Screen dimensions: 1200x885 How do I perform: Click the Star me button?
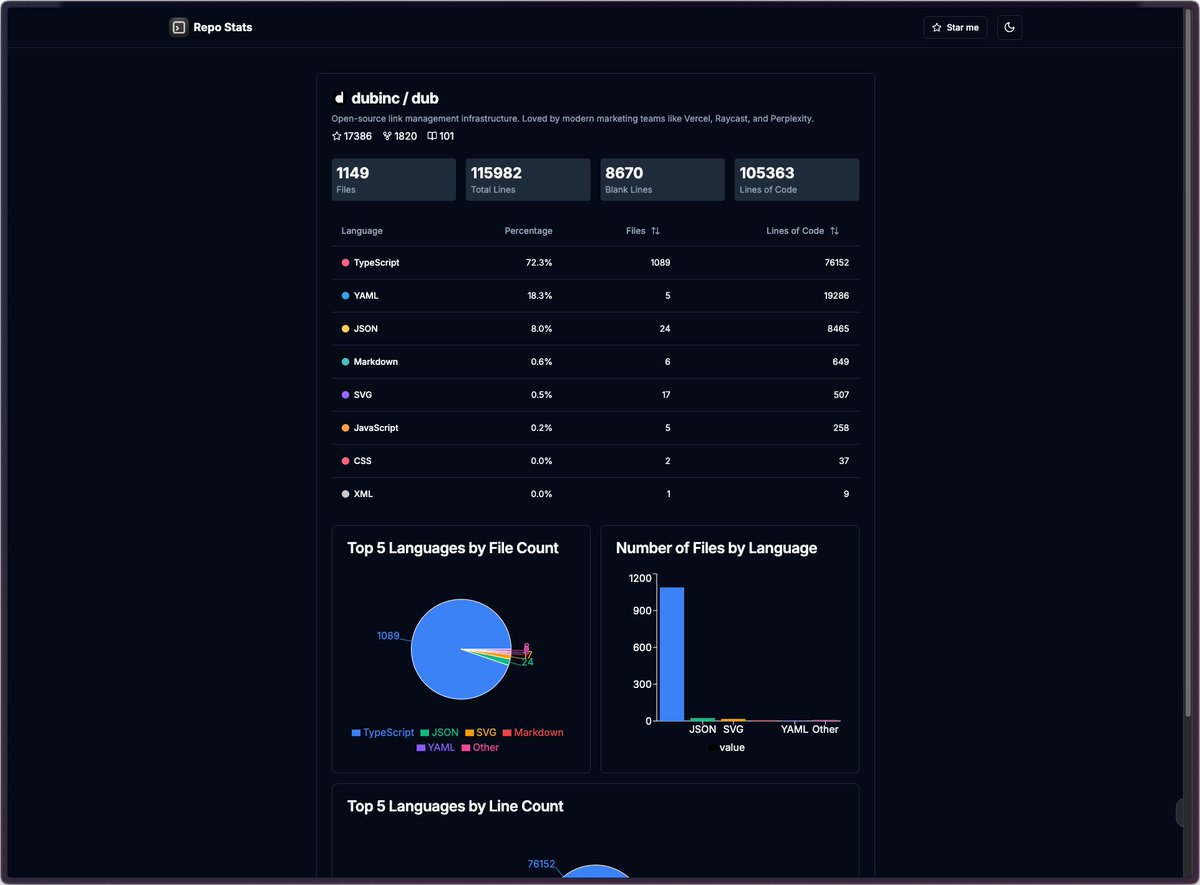point(955,27)
